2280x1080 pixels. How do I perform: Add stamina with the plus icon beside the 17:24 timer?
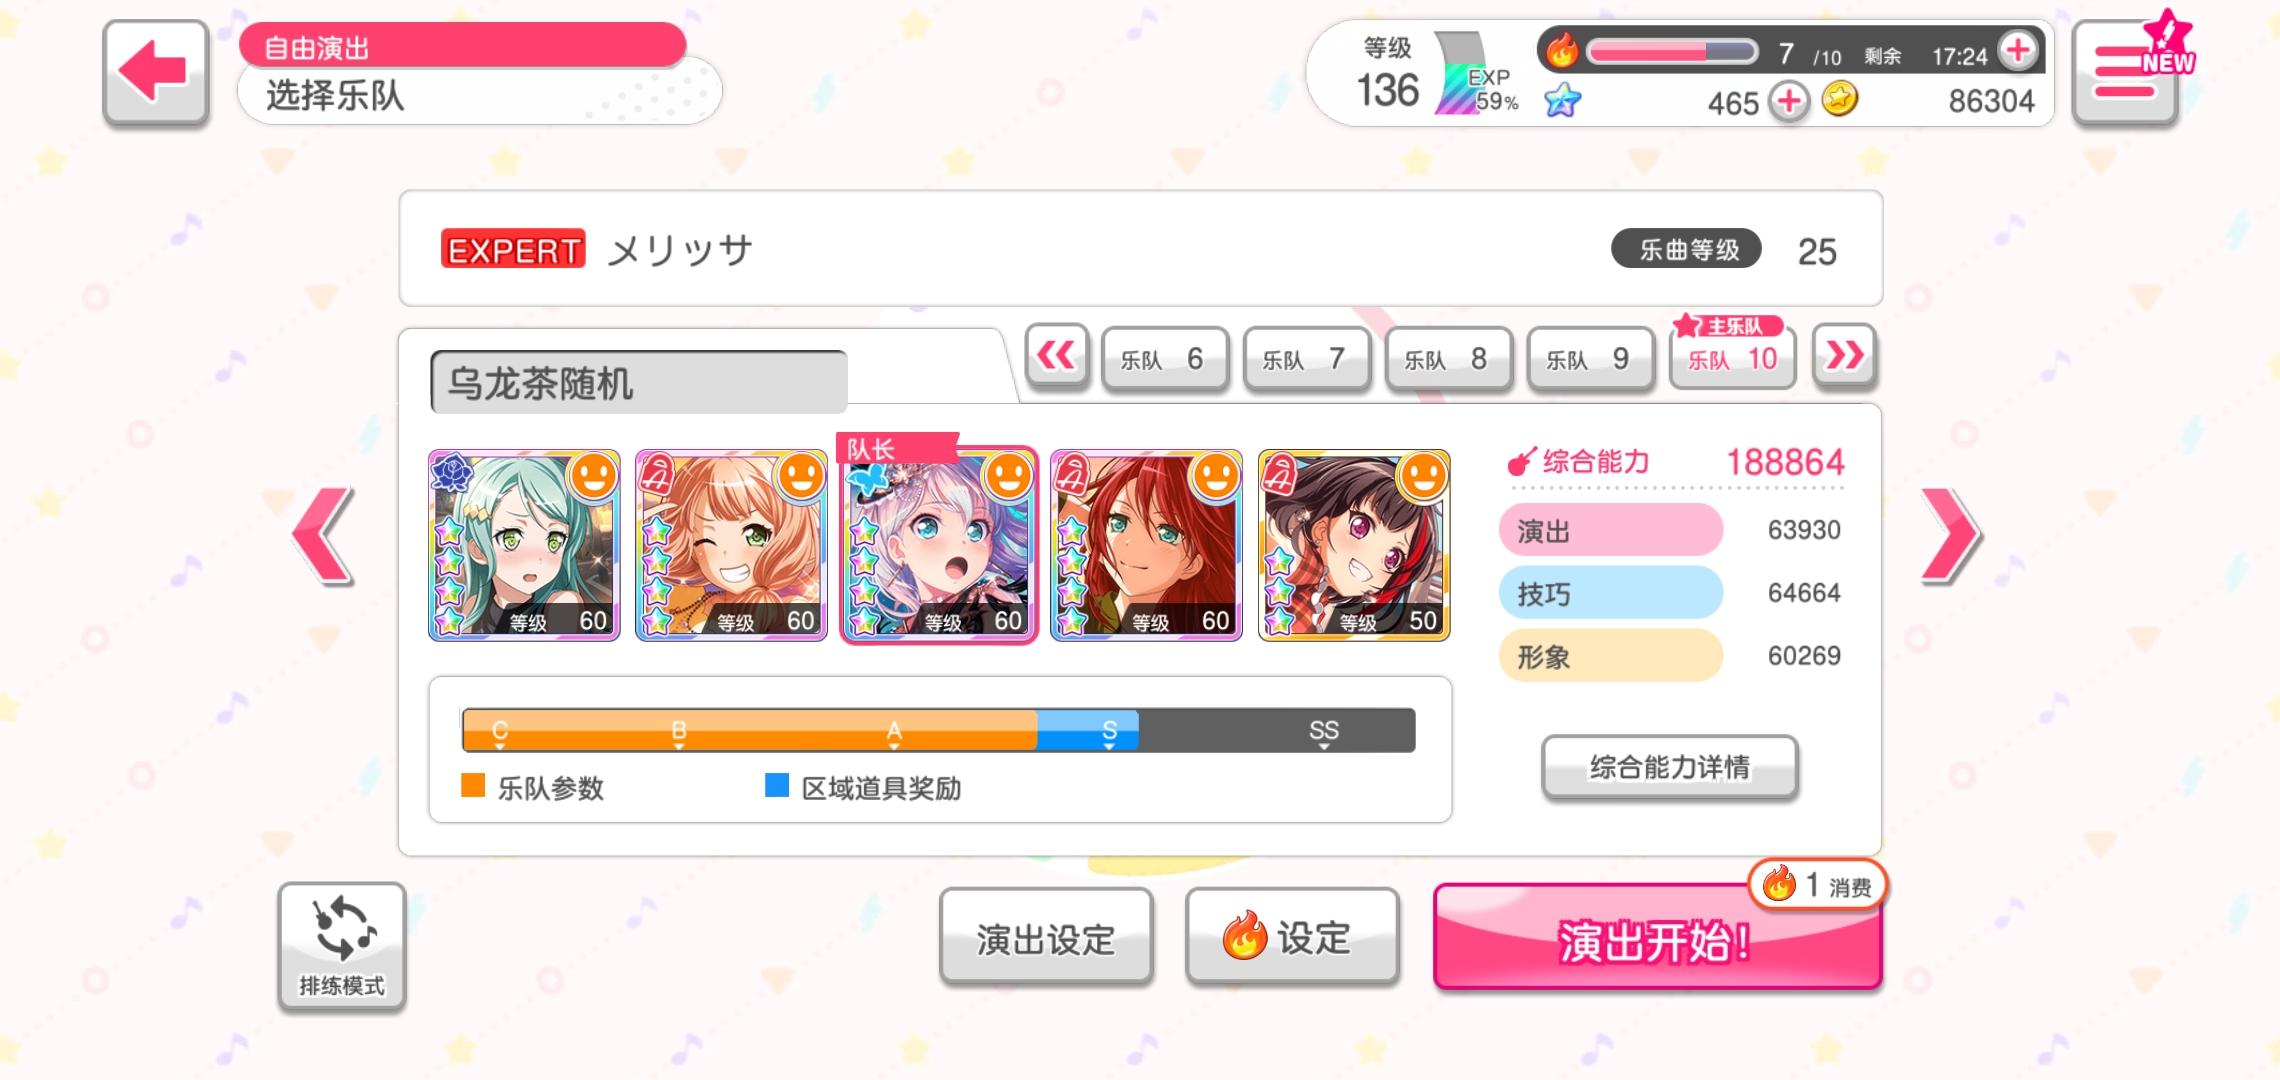point(2018,50)
